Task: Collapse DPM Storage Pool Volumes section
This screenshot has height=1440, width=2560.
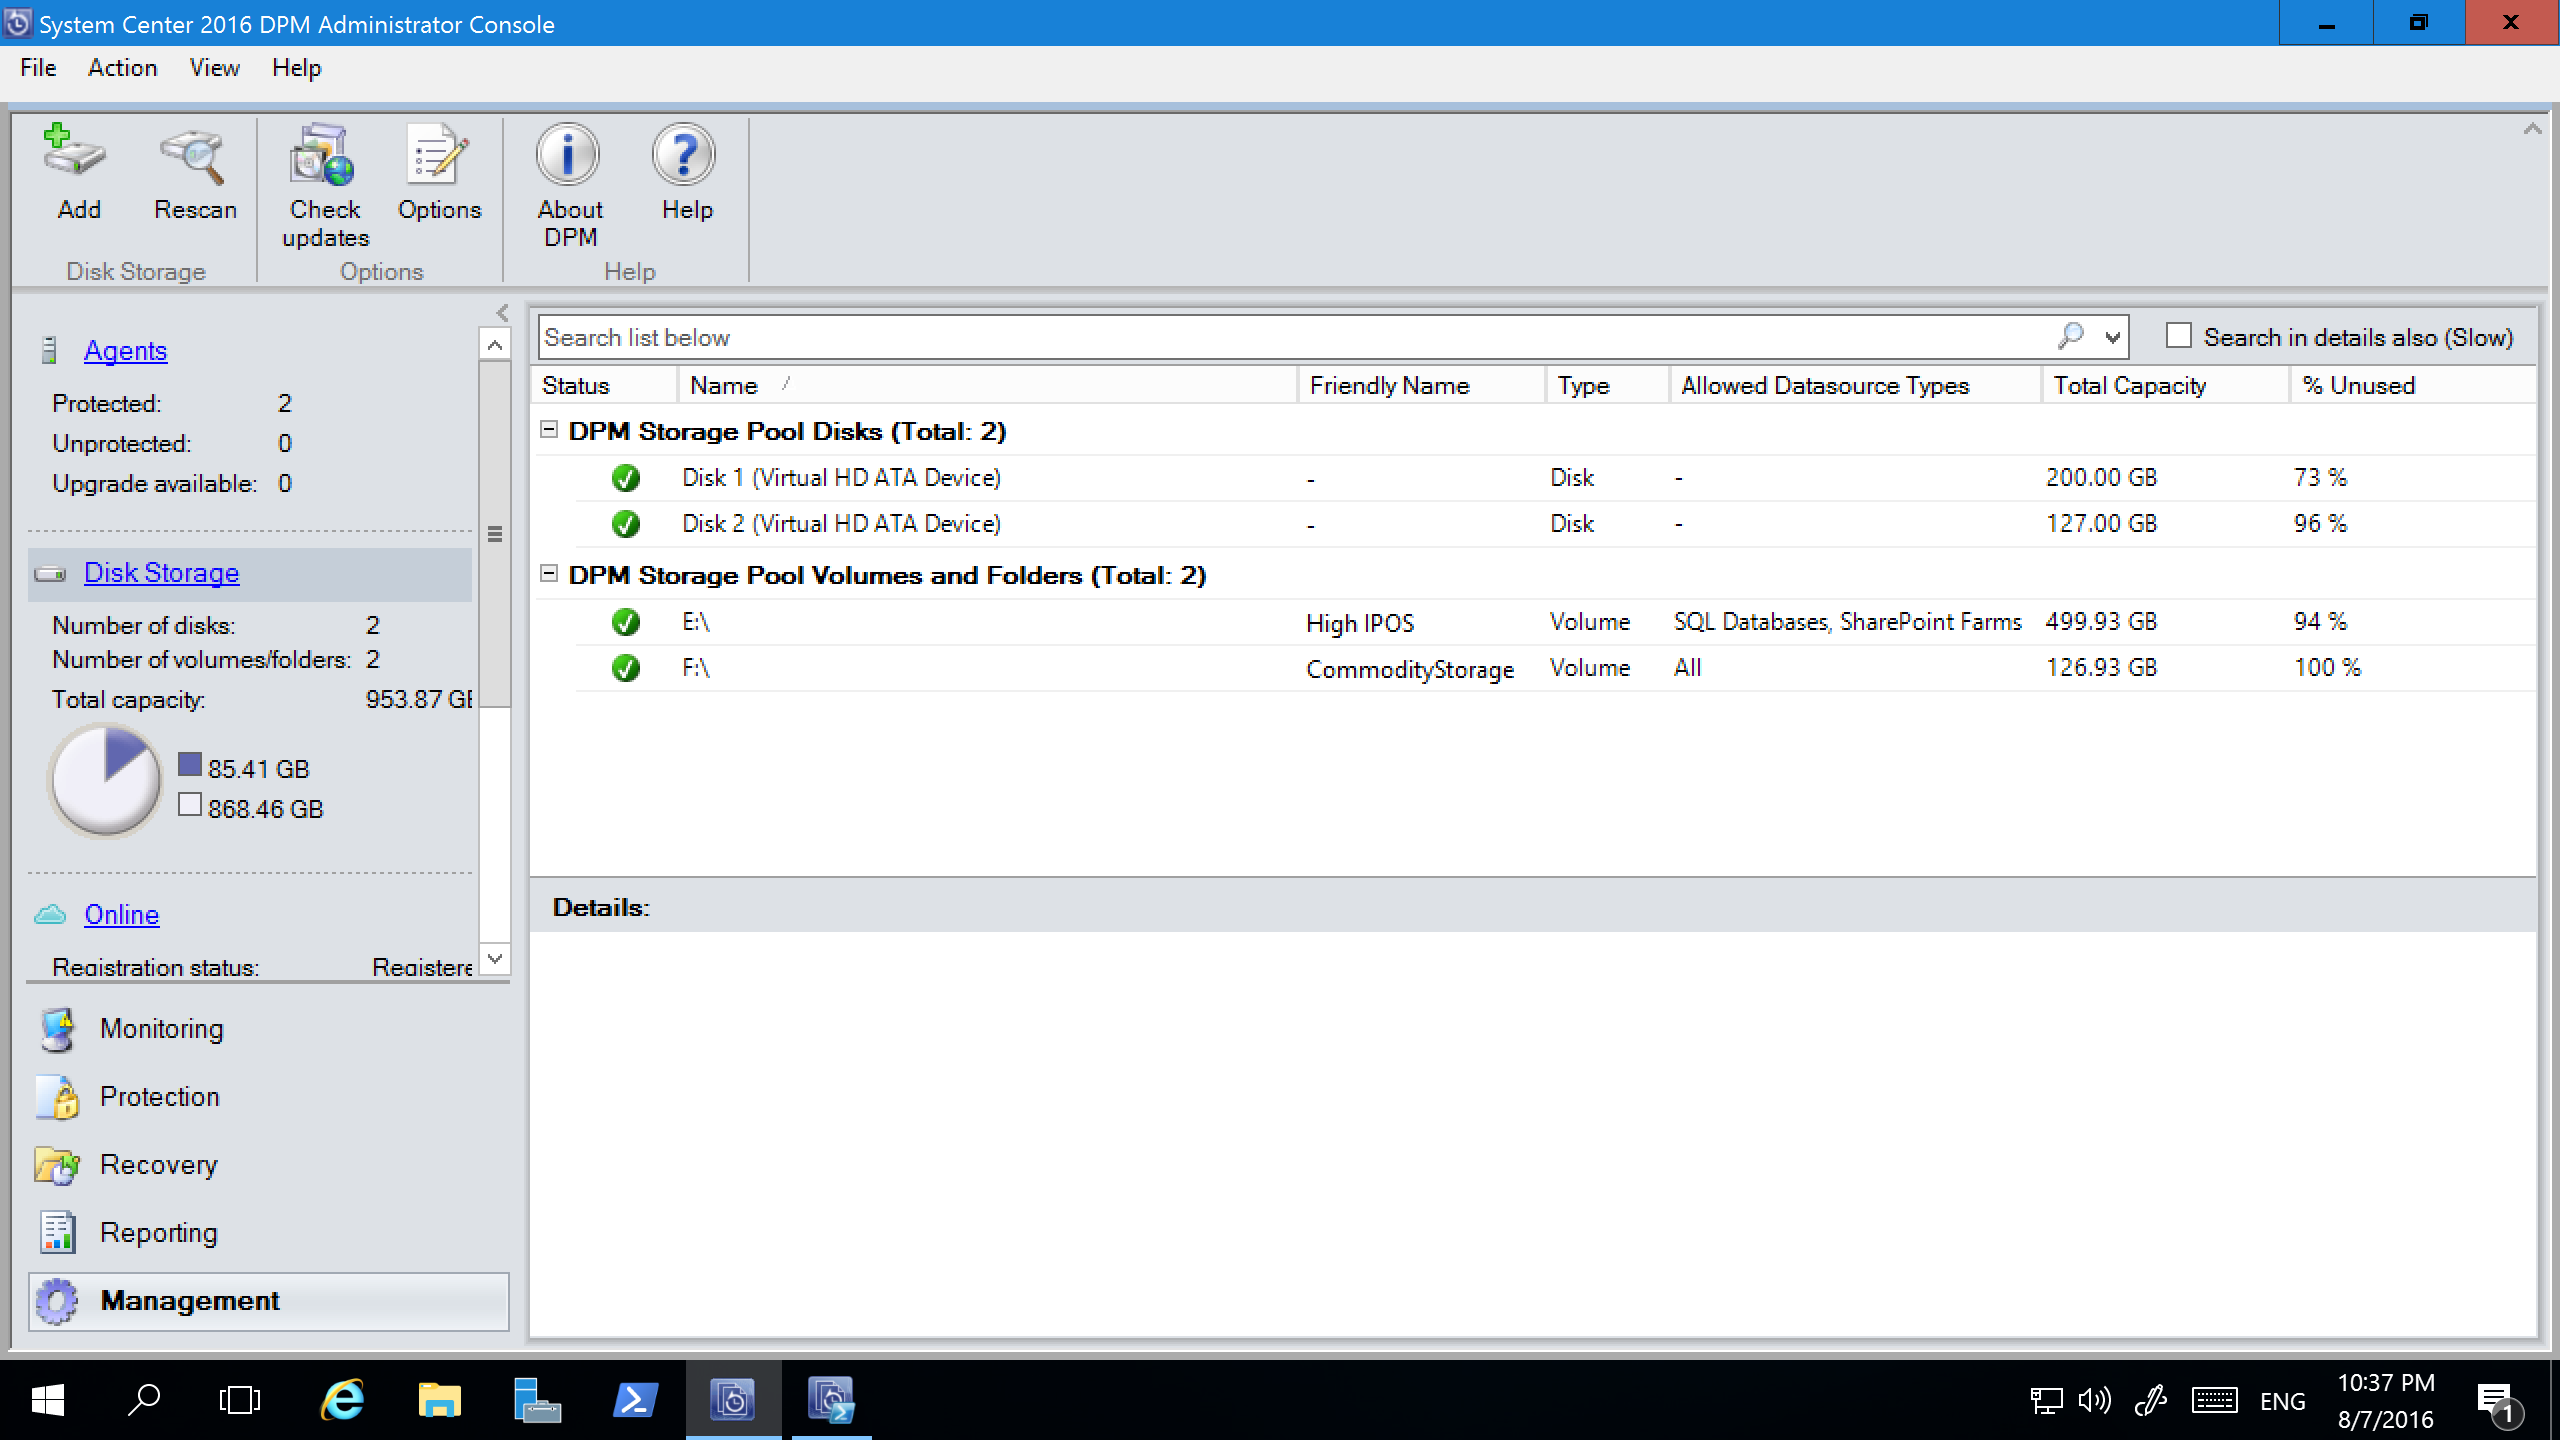Action: tap(550, 575)
